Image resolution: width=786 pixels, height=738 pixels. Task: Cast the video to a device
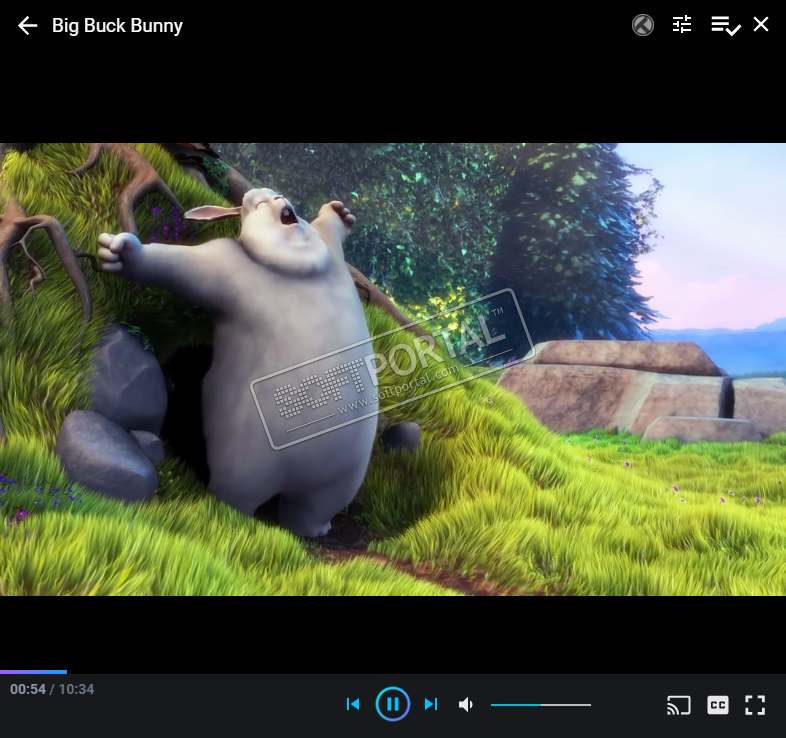(679, 705)
